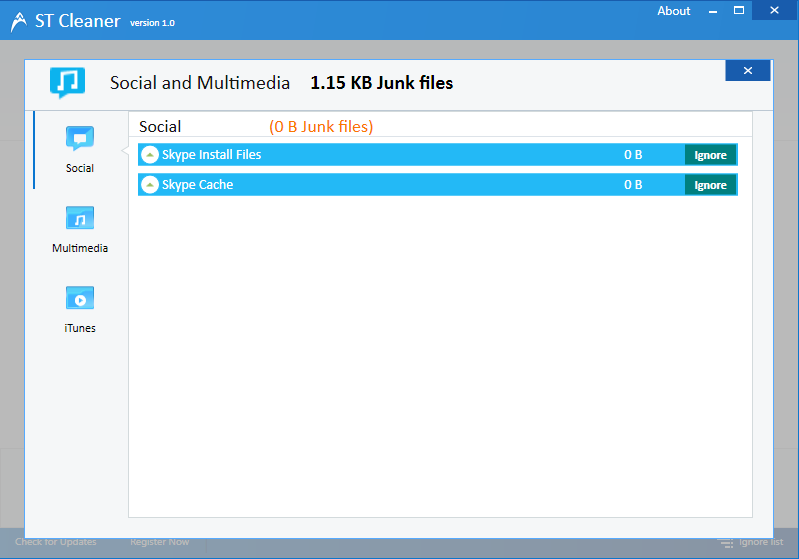
Task: Ignore the Skype Install Files item
Action: (710, 155)
